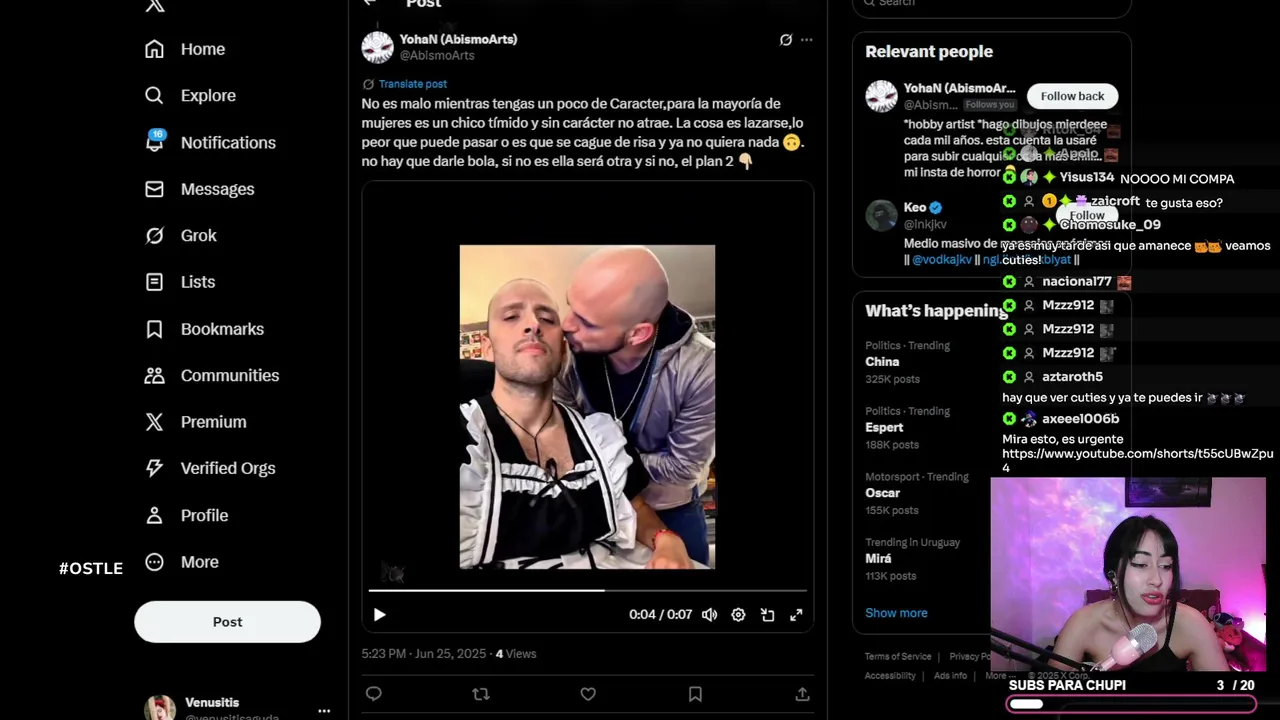Click the Follow back button
Image resolution: width=1280 pixels, height=720 pixels.
[x=1073, y=96]
